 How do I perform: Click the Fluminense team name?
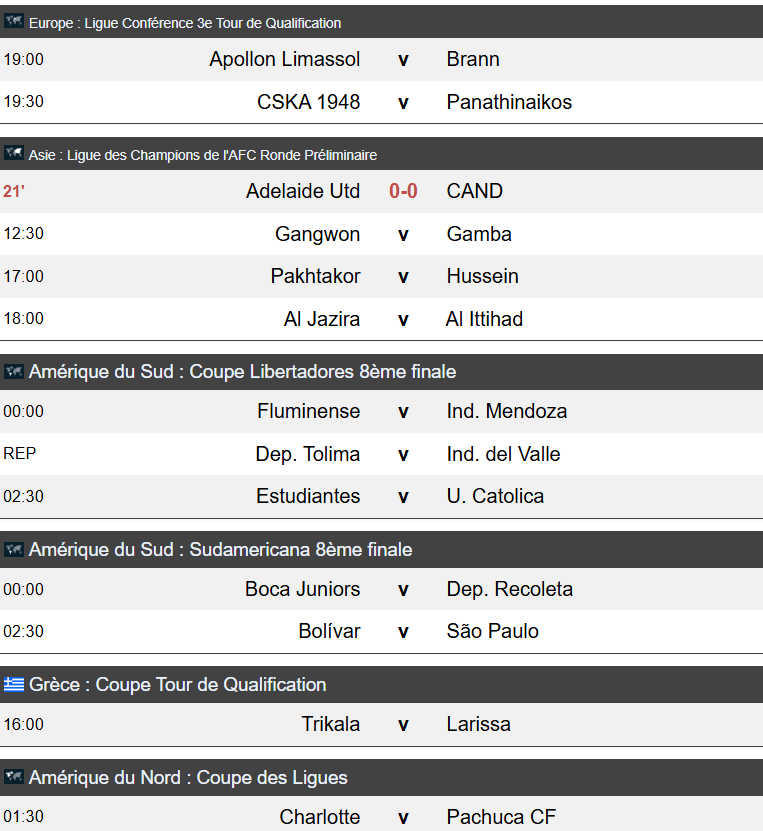tap(308, 411)
